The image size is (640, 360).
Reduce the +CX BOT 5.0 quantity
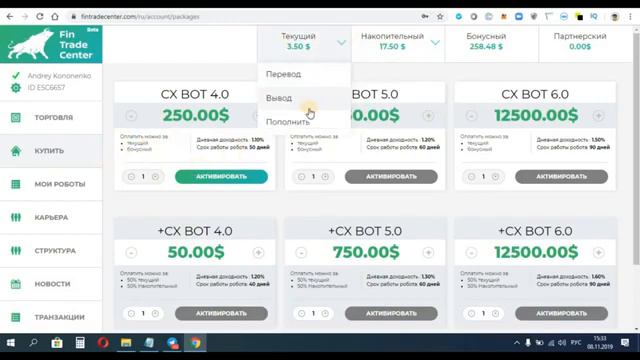tap(301, 313)
